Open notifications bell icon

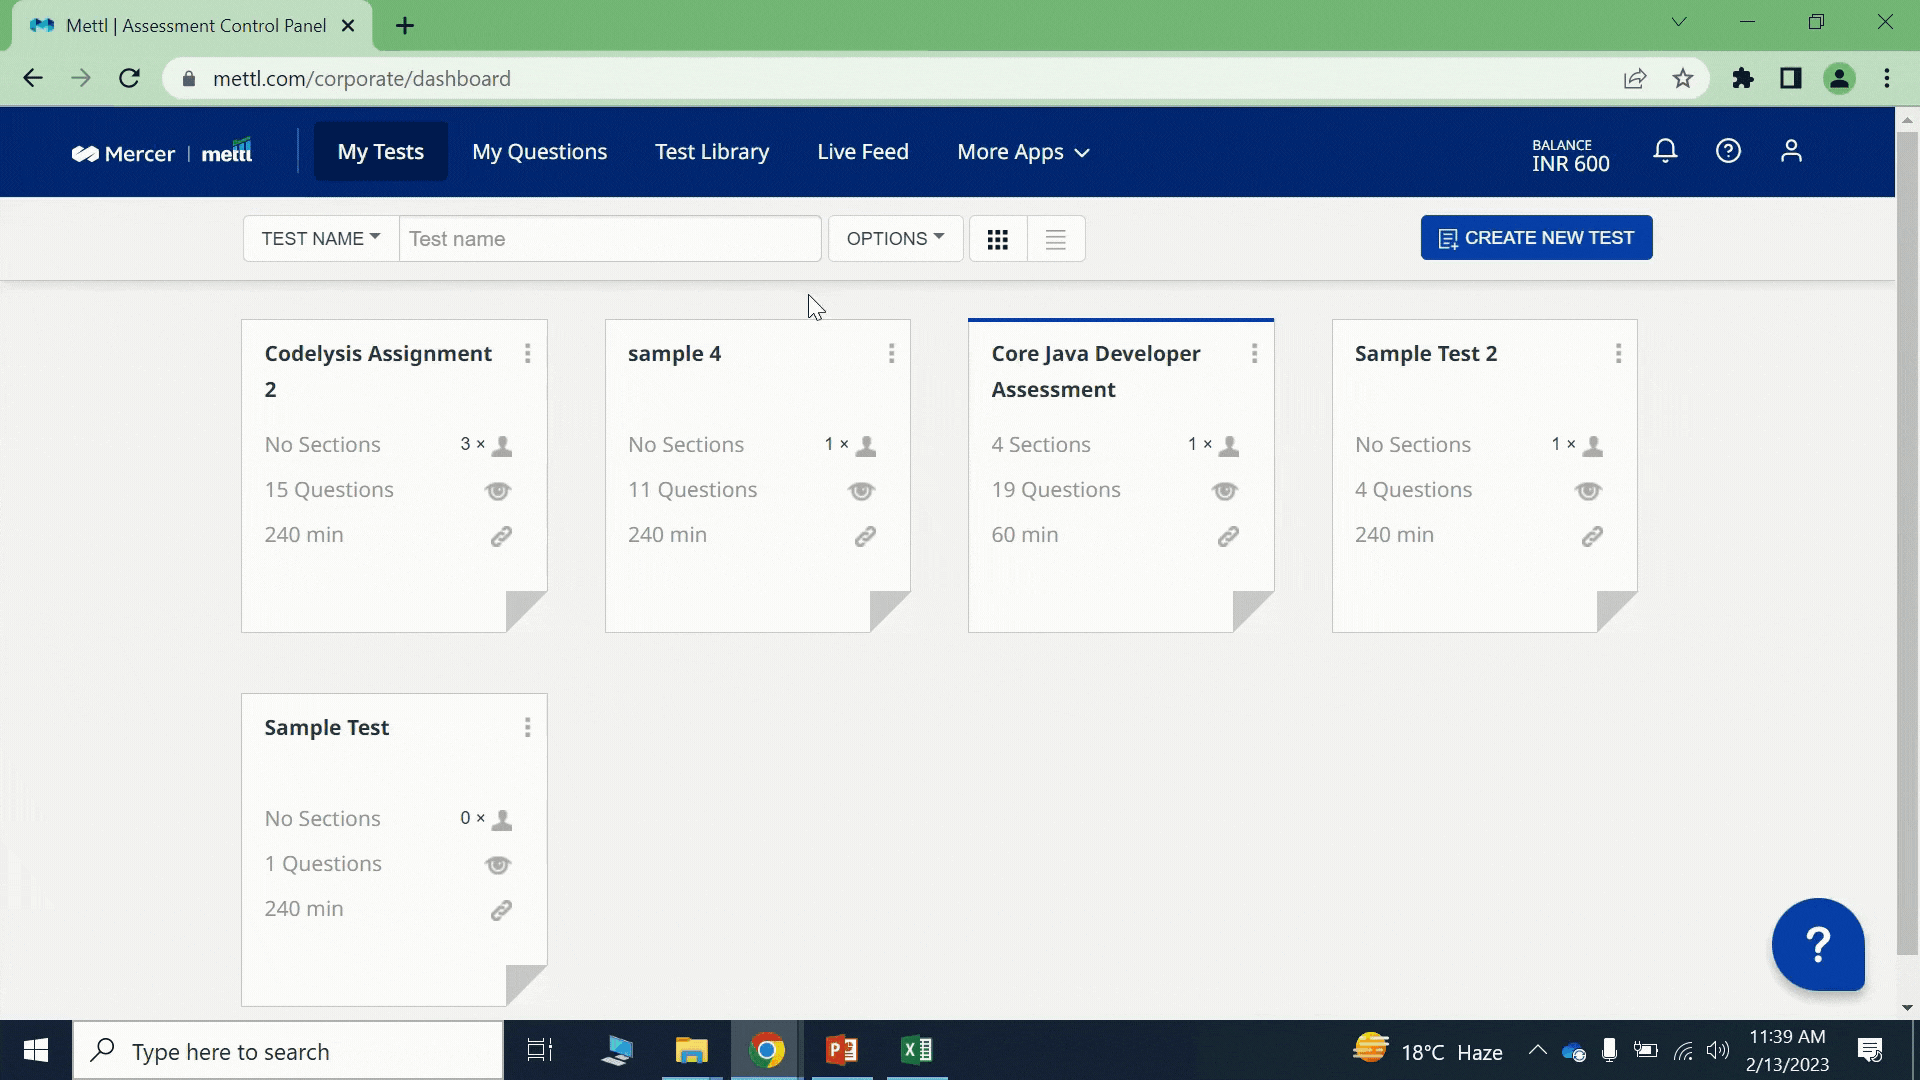[1665, 151]
